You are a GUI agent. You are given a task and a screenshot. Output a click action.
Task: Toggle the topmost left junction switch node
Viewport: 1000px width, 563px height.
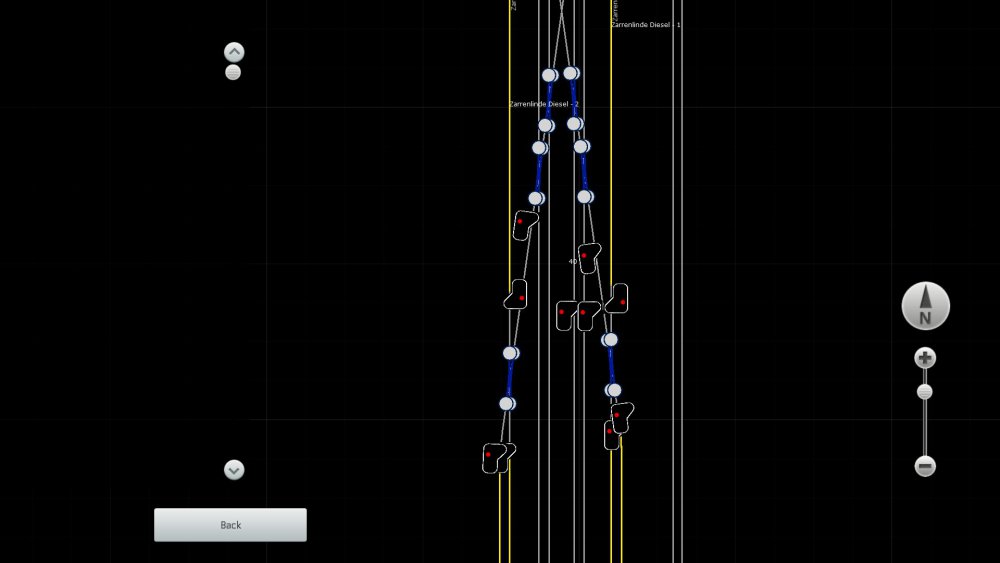point(549,75)
